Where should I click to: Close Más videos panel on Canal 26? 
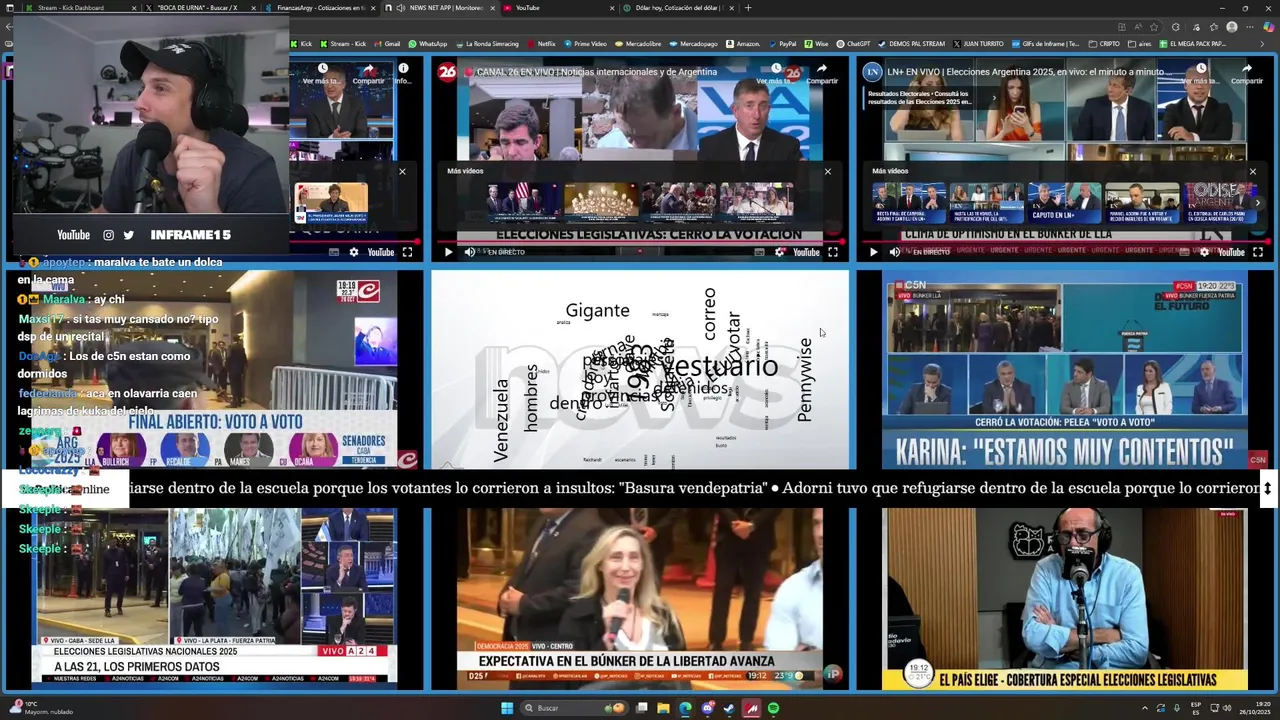pyautogui.click(x=827, y=171)
